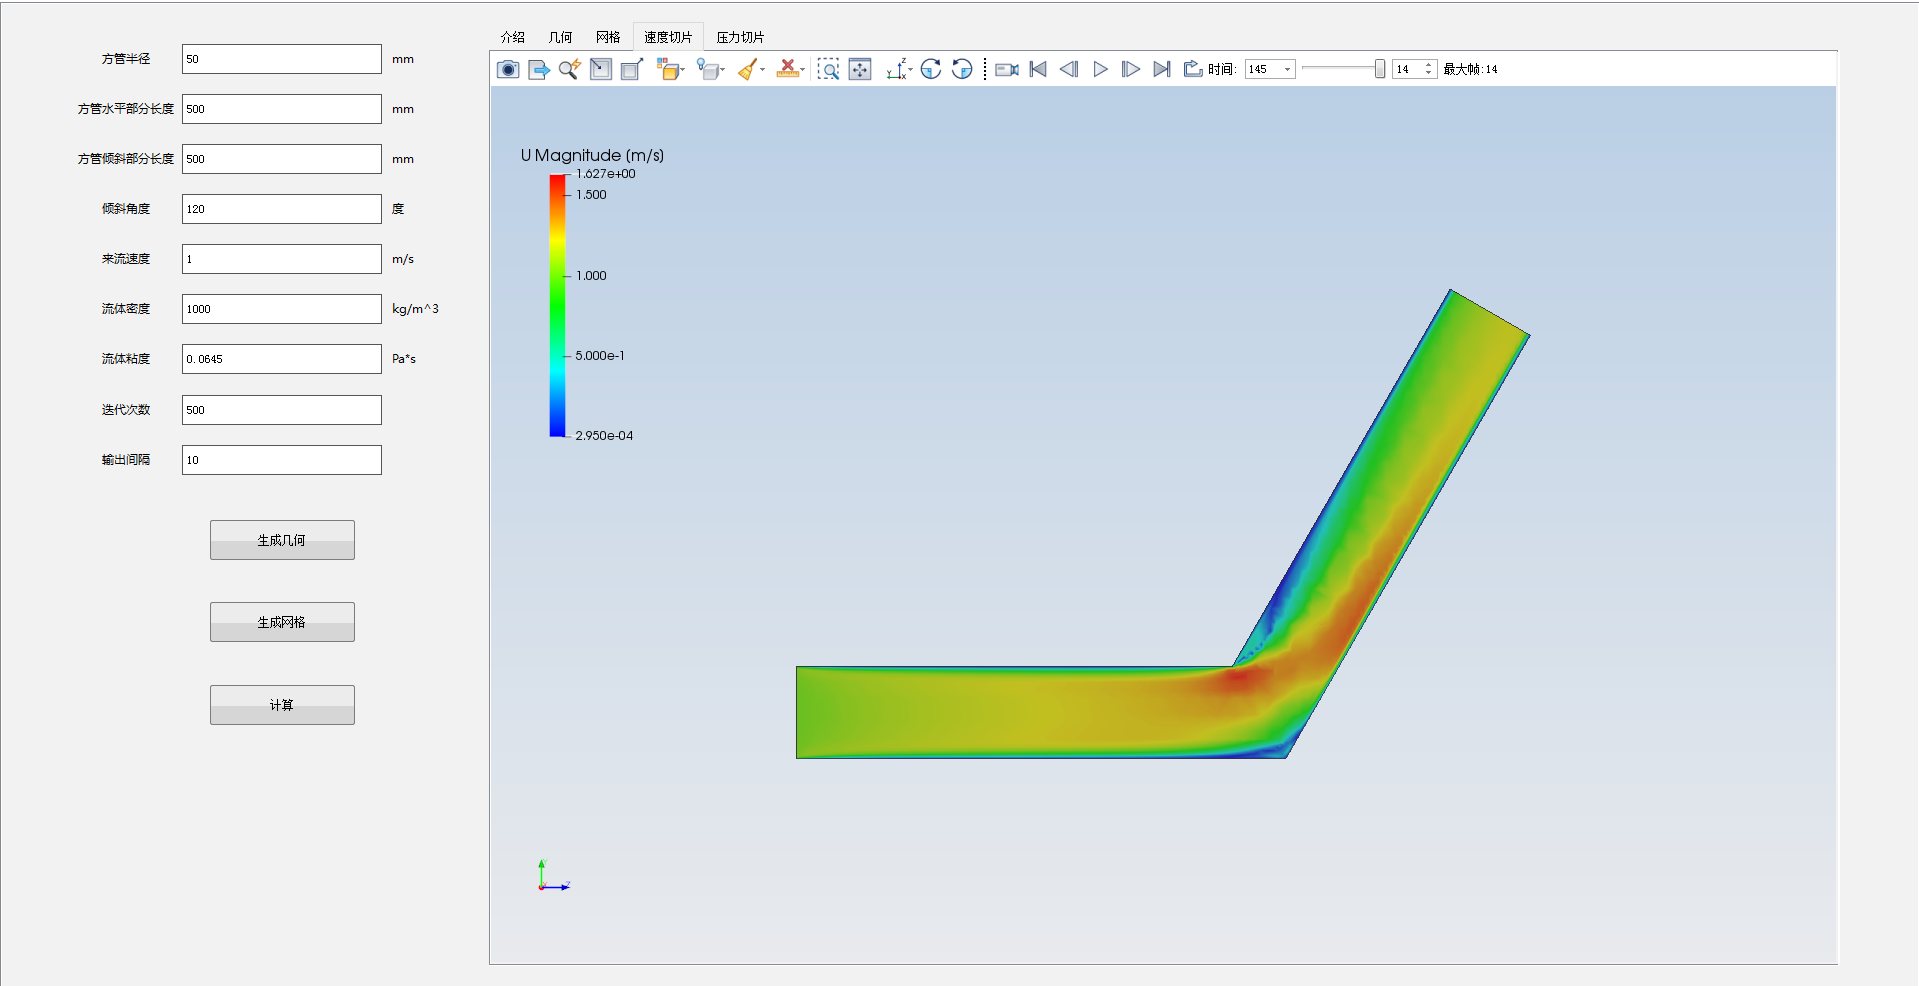Click the video camera toolbar icon
The height and width of the screenshot is (986, 1919).
[1007, 69]
